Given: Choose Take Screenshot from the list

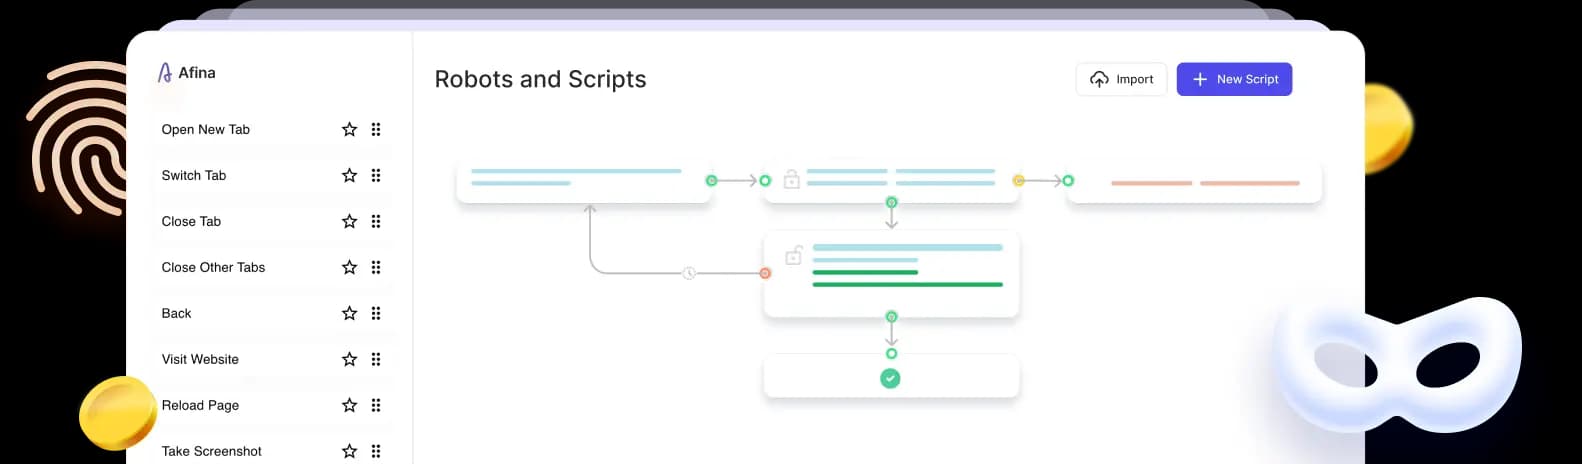Looking at the screenshot, I should pos(212,451).
